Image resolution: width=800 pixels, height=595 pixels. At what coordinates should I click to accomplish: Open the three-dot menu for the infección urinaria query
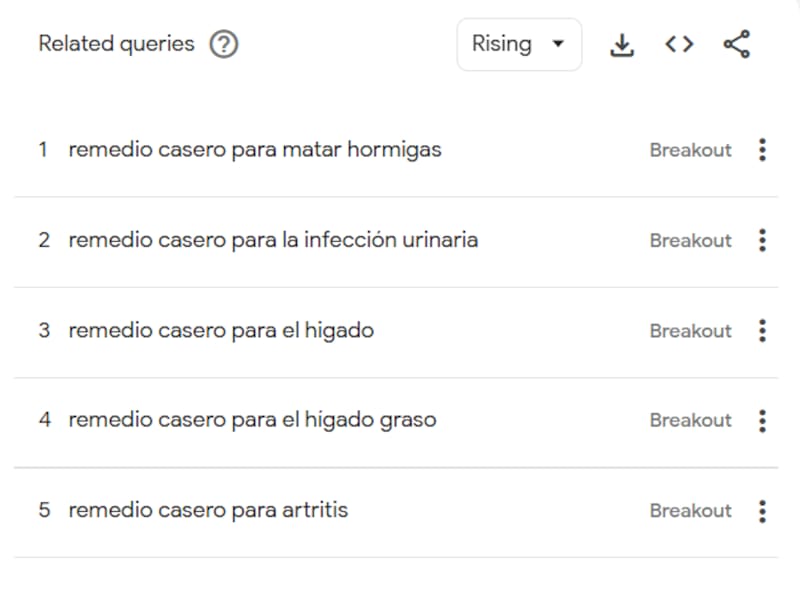point(762,240)
